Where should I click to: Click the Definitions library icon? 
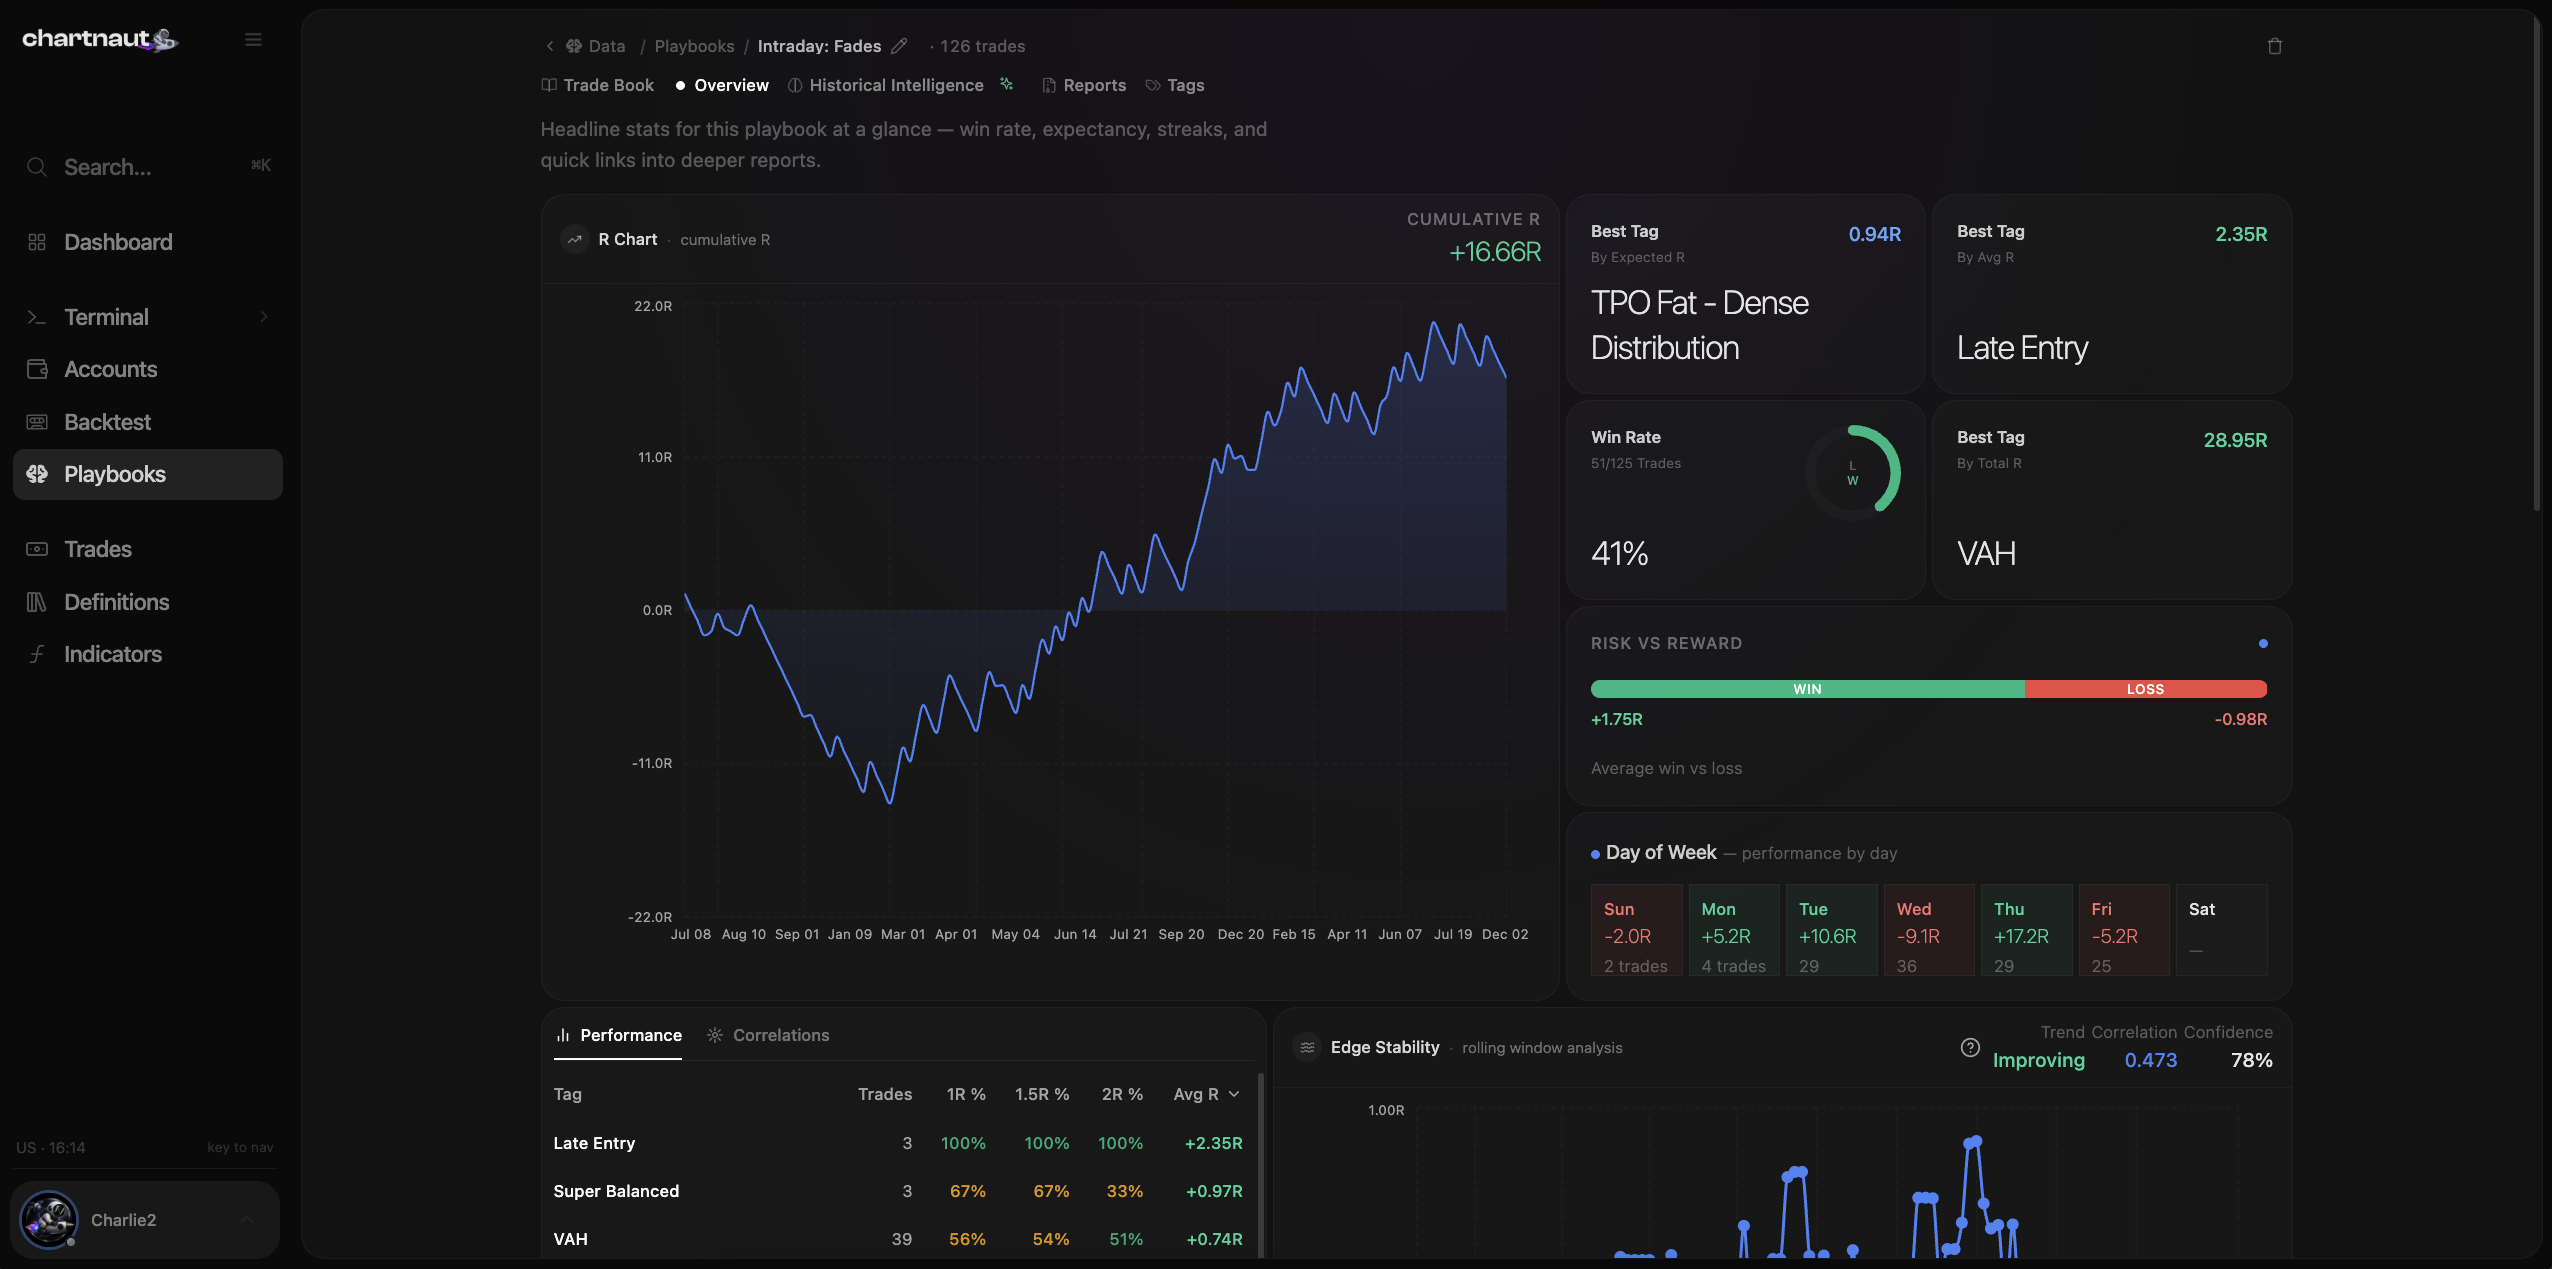(x=37, y=602)
